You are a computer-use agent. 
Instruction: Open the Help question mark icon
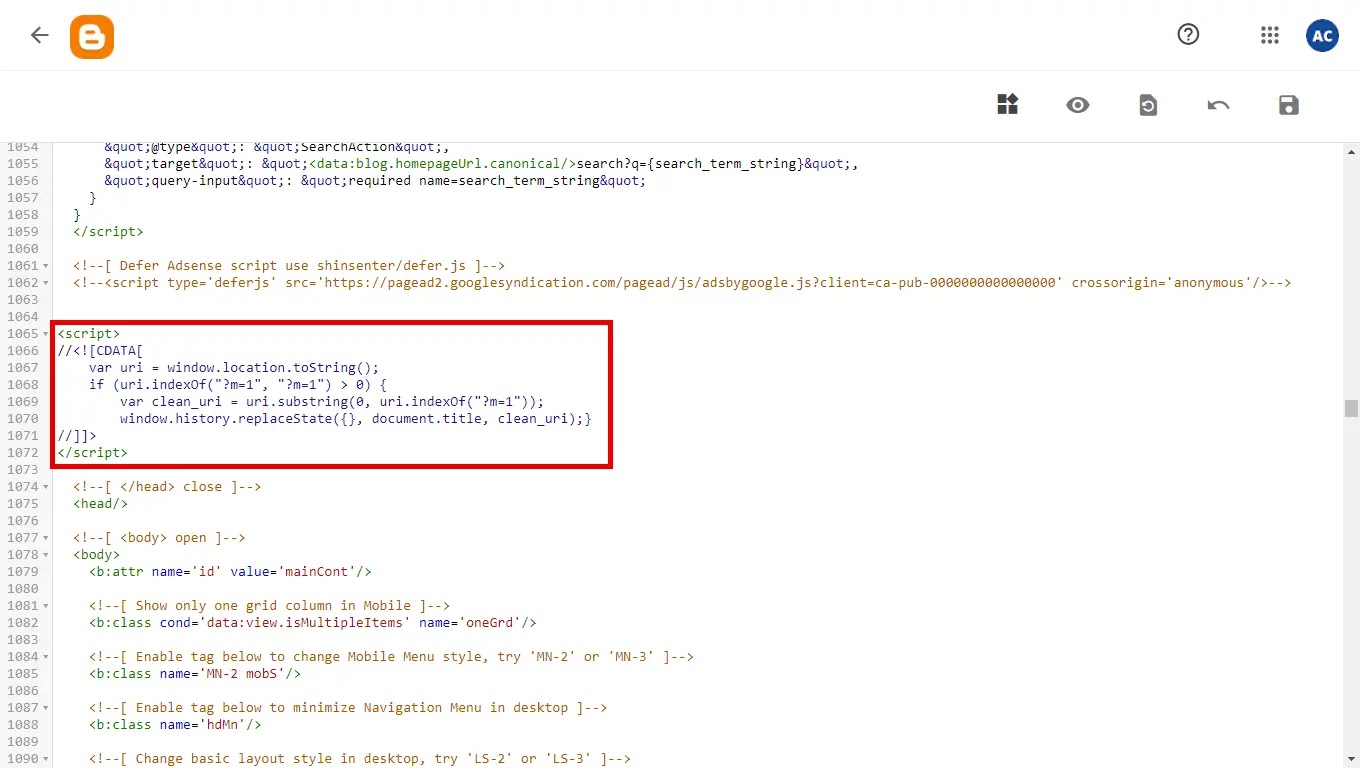pos(1188,35)
